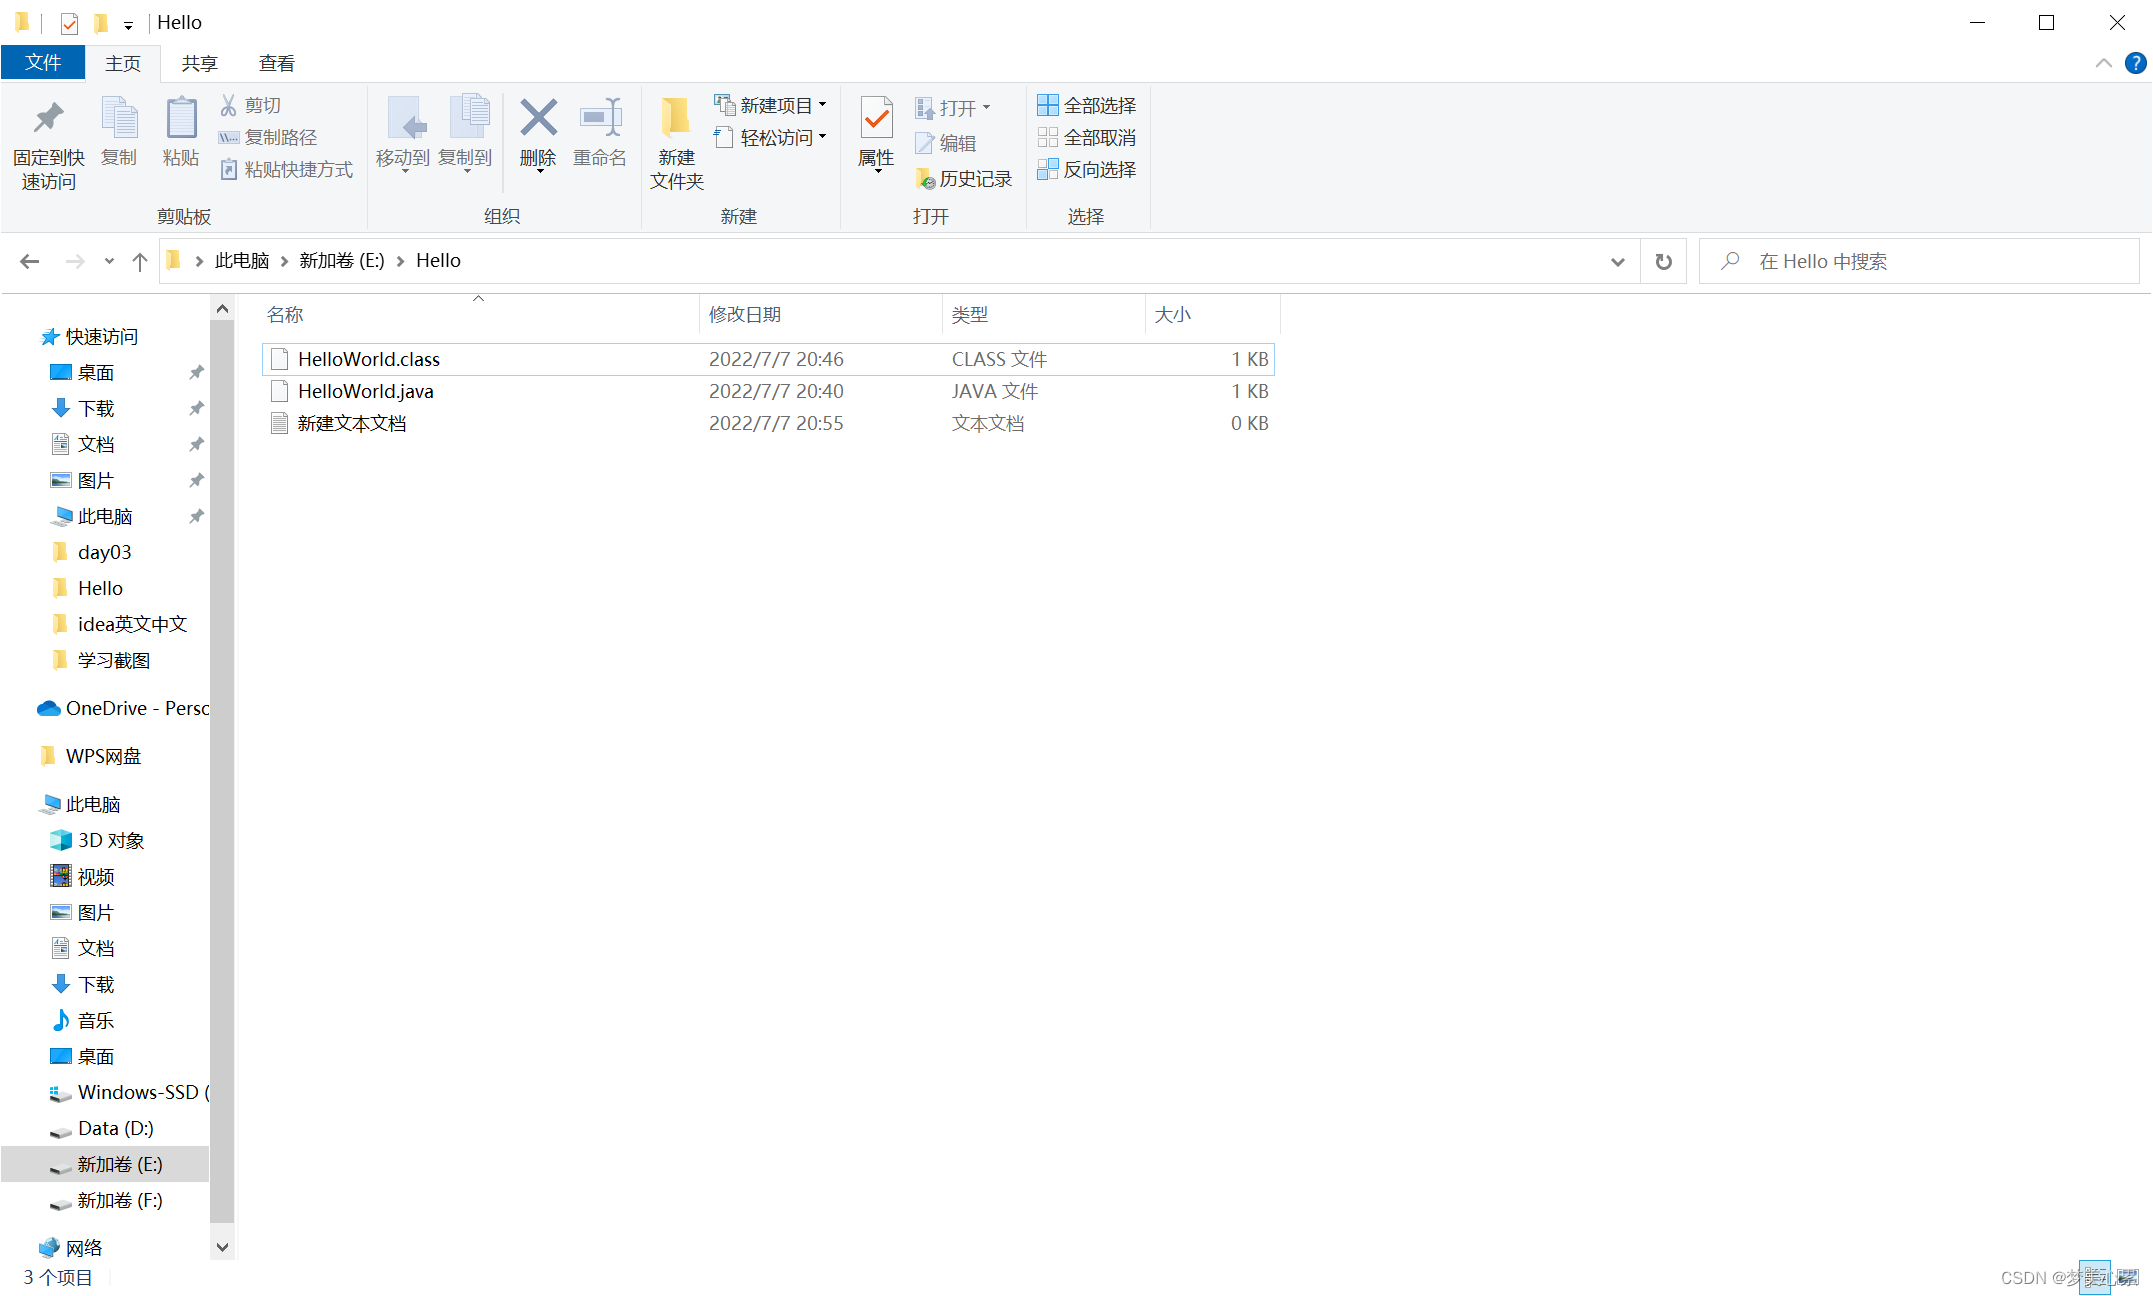Open 音乐 (Music) in sidebar
2153x1296 pixels.
[x=83, y=1020]
